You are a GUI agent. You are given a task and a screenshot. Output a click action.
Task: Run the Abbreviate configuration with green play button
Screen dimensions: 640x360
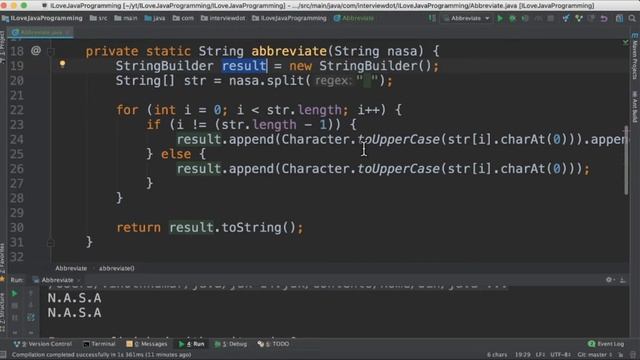(x=500, y=18)
